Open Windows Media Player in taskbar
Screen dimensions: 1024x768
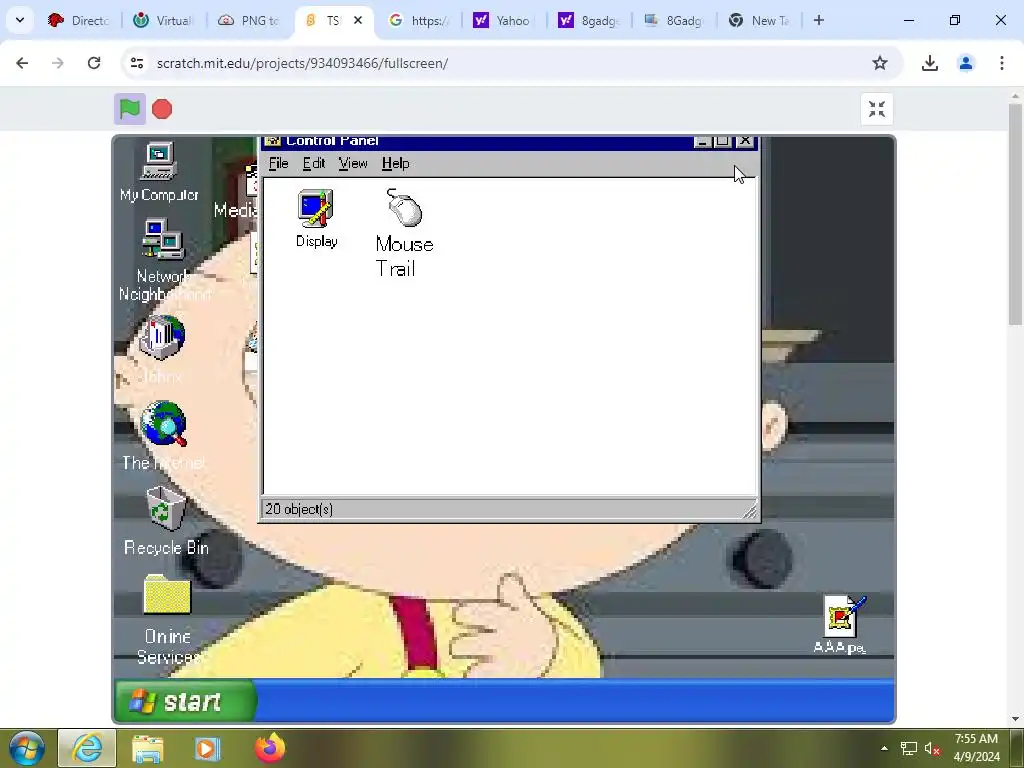click(x=208, y=748)
